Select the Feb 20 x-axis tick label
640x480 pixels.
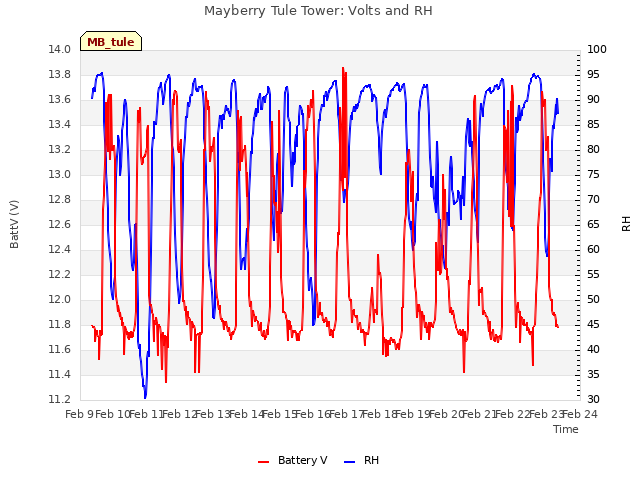click(446, 414)
